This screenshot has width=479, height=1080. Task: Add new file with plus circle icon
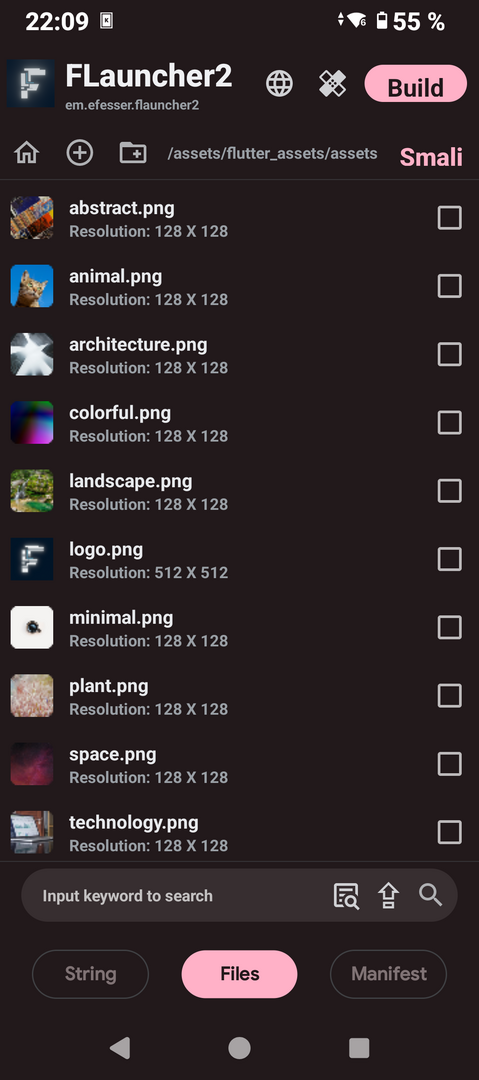pyautogui.click(x=79, y=152)
